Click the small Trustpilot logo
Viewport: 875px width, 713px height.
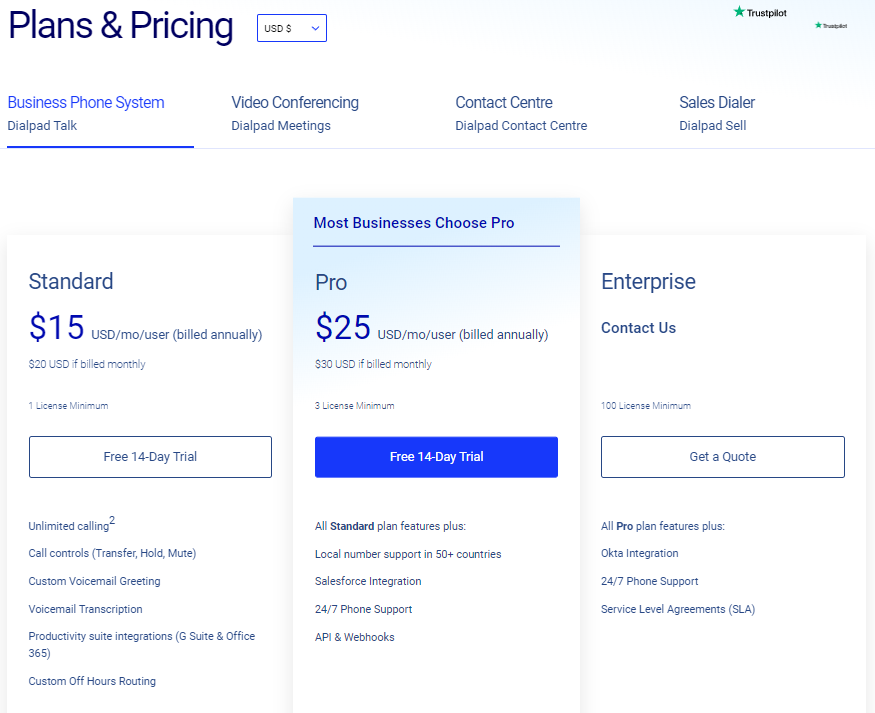coord(831,26)
